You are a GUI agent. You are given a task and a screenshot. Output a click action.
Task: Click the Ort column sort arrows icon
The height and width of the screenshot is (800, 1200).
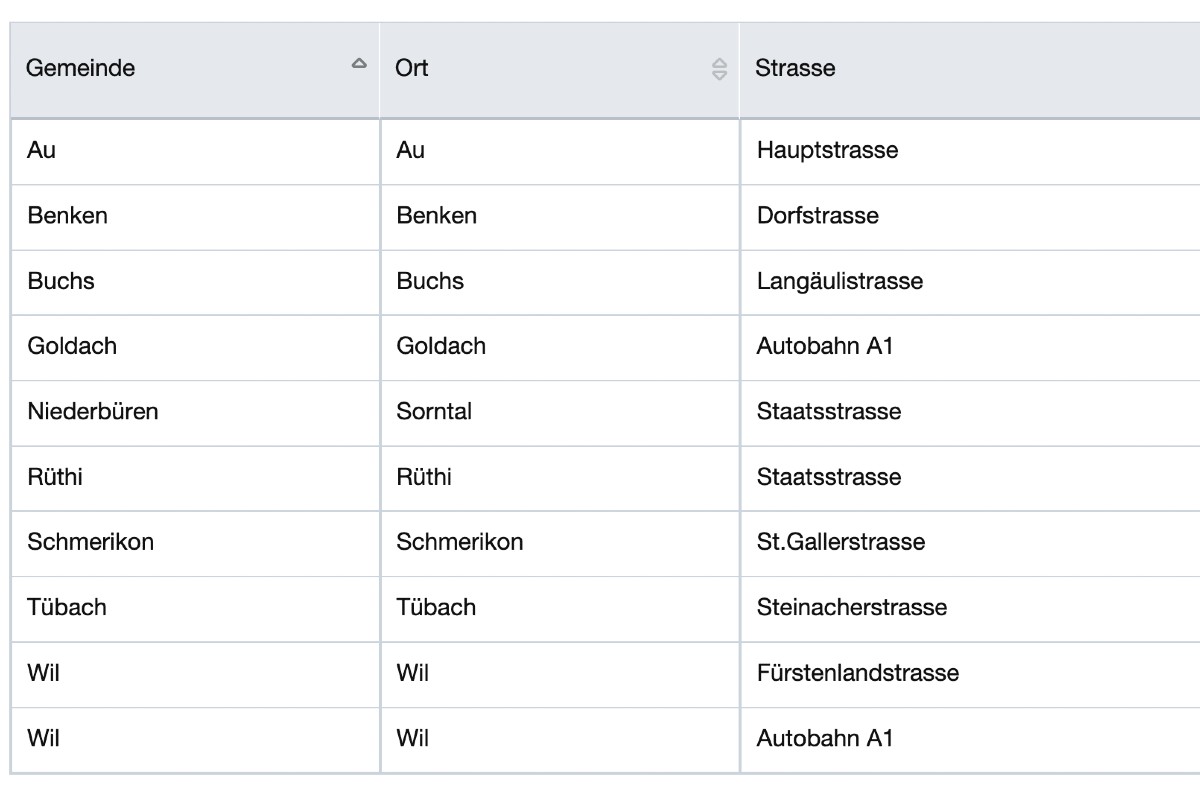[719, 69]
